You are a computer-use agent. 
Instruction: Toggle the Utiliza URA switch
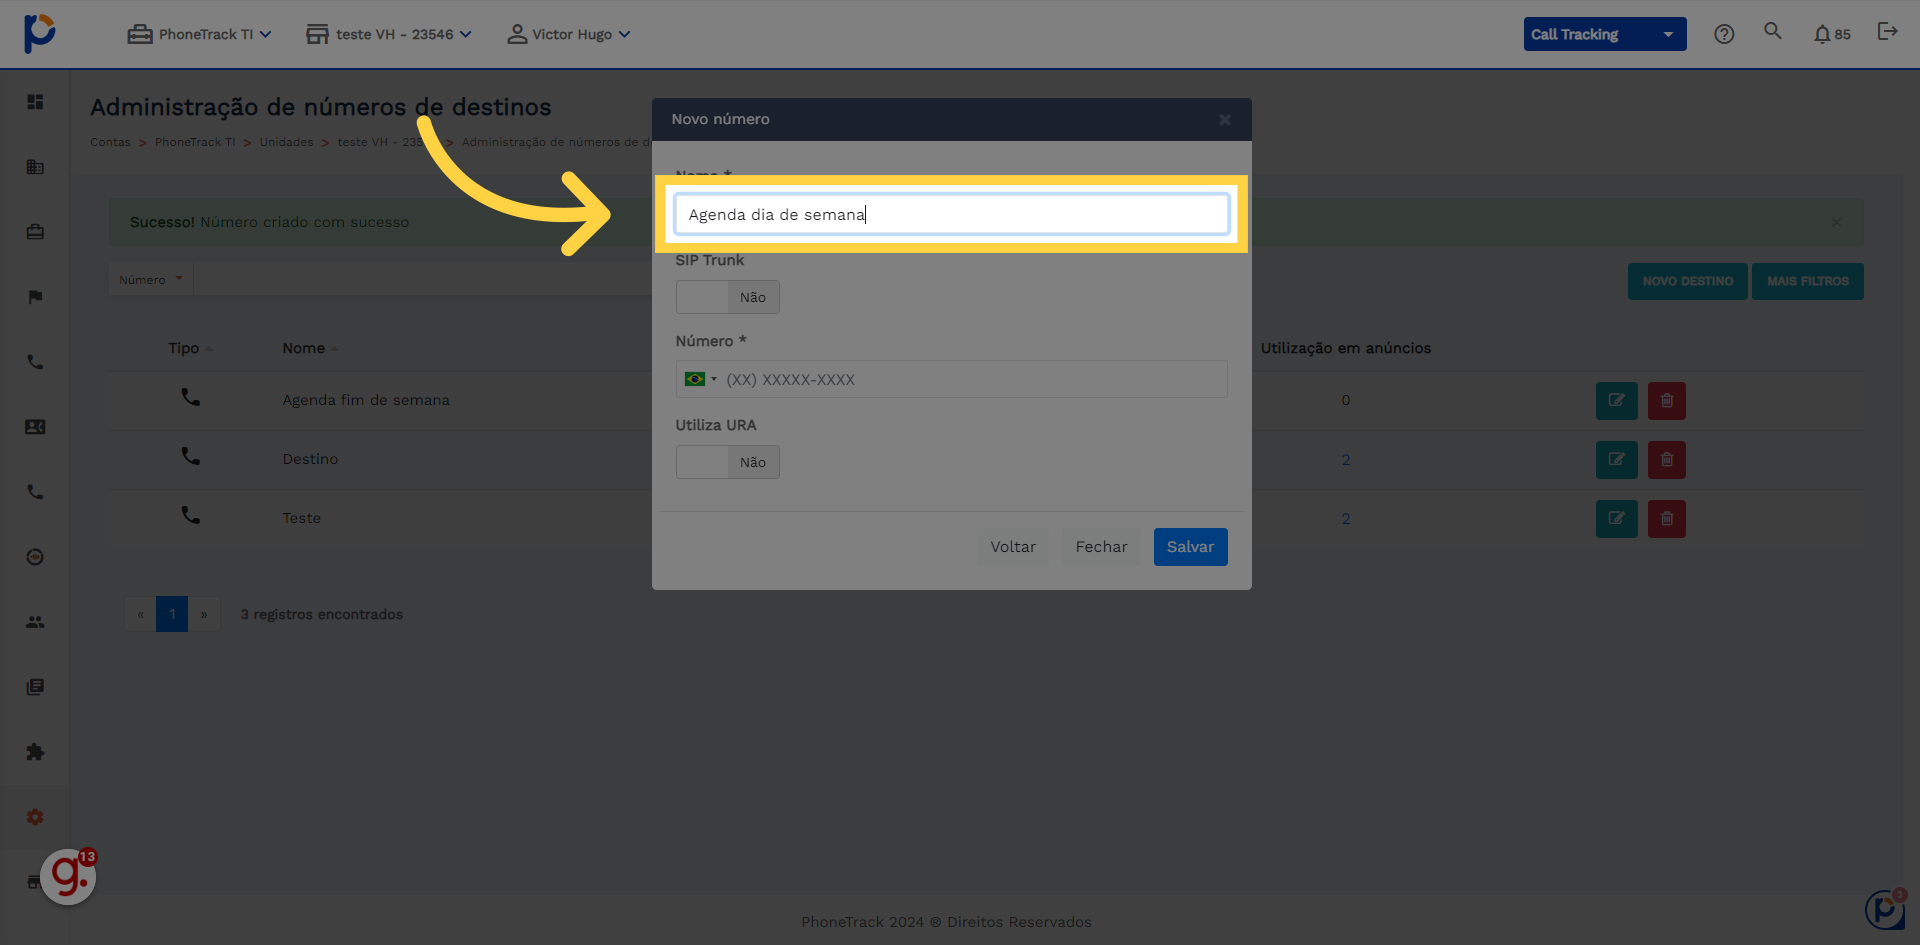[727, 462]
